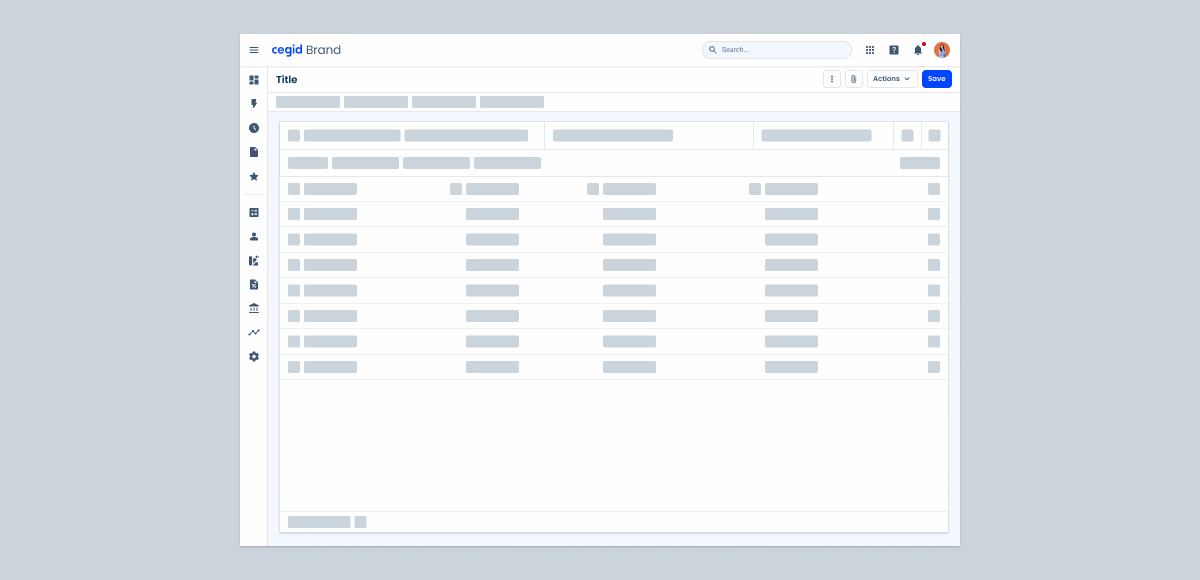Select the dashboard grid icon in sidebar
Viewport: 1200px width, 580px height.
coord(254,79)
